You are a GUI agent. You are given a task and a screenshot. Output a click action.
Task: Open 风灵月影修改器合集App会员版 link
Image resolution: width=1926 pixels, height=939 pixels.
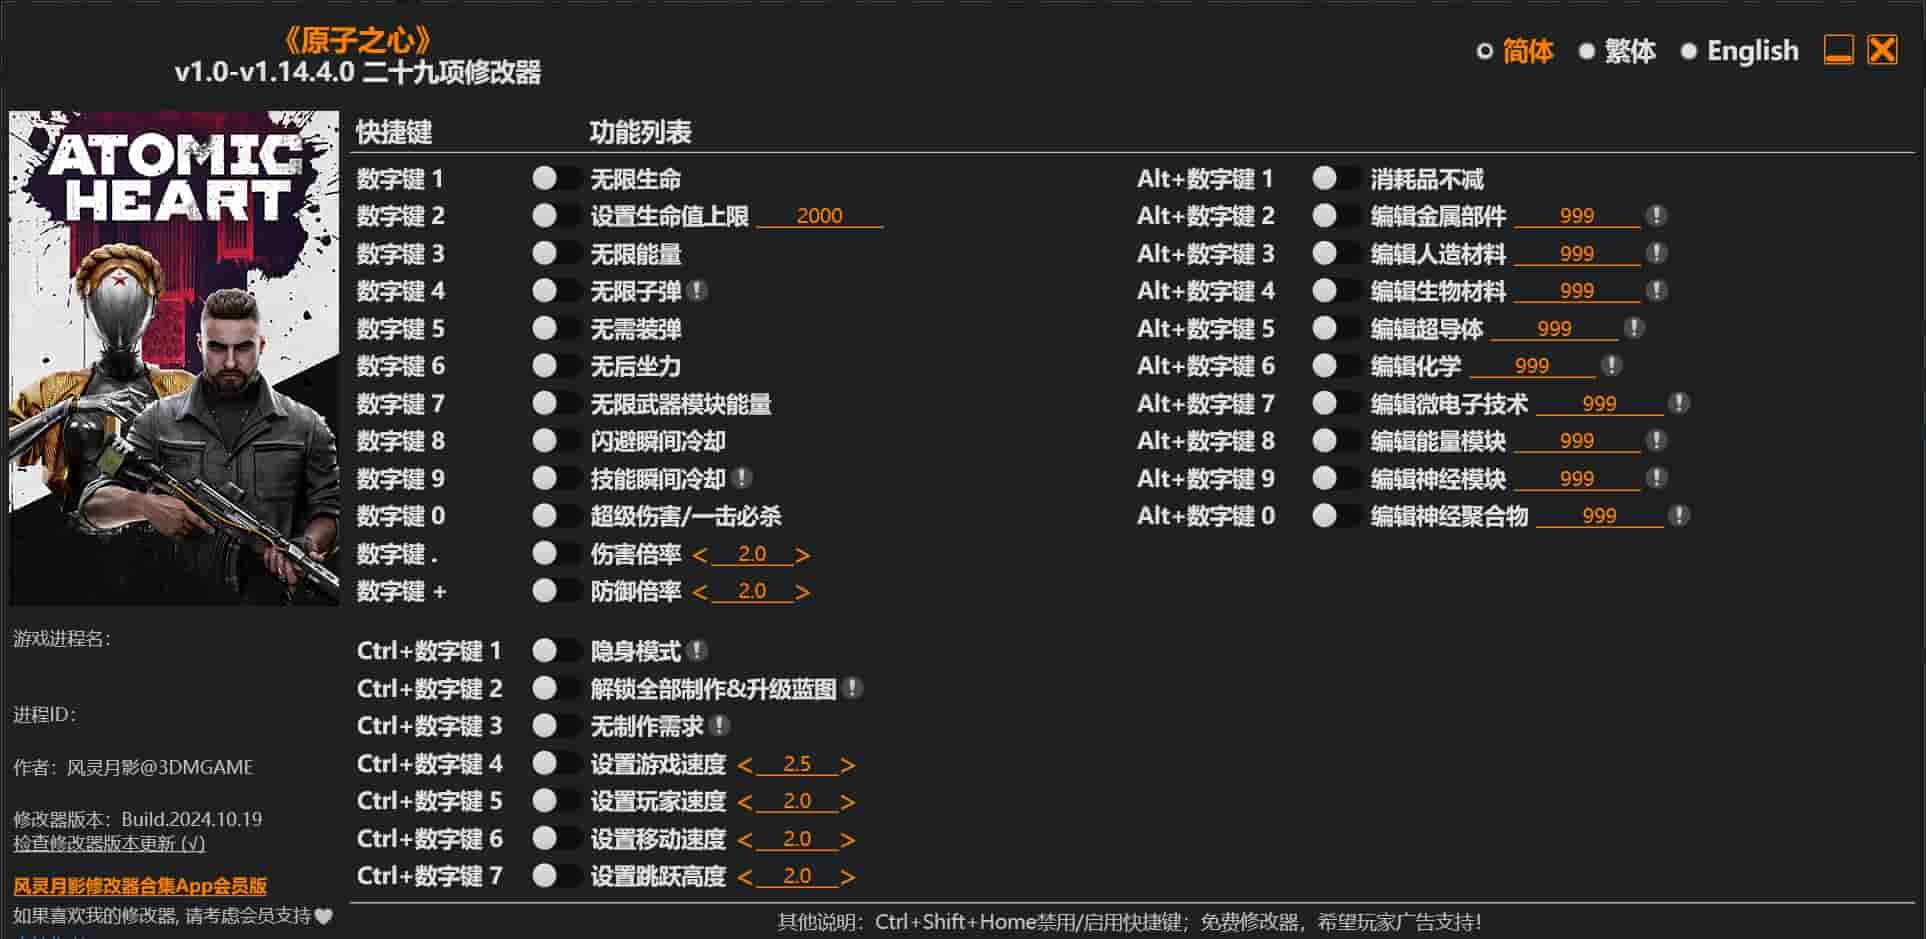pyautogui.click(x=140, y=886)
